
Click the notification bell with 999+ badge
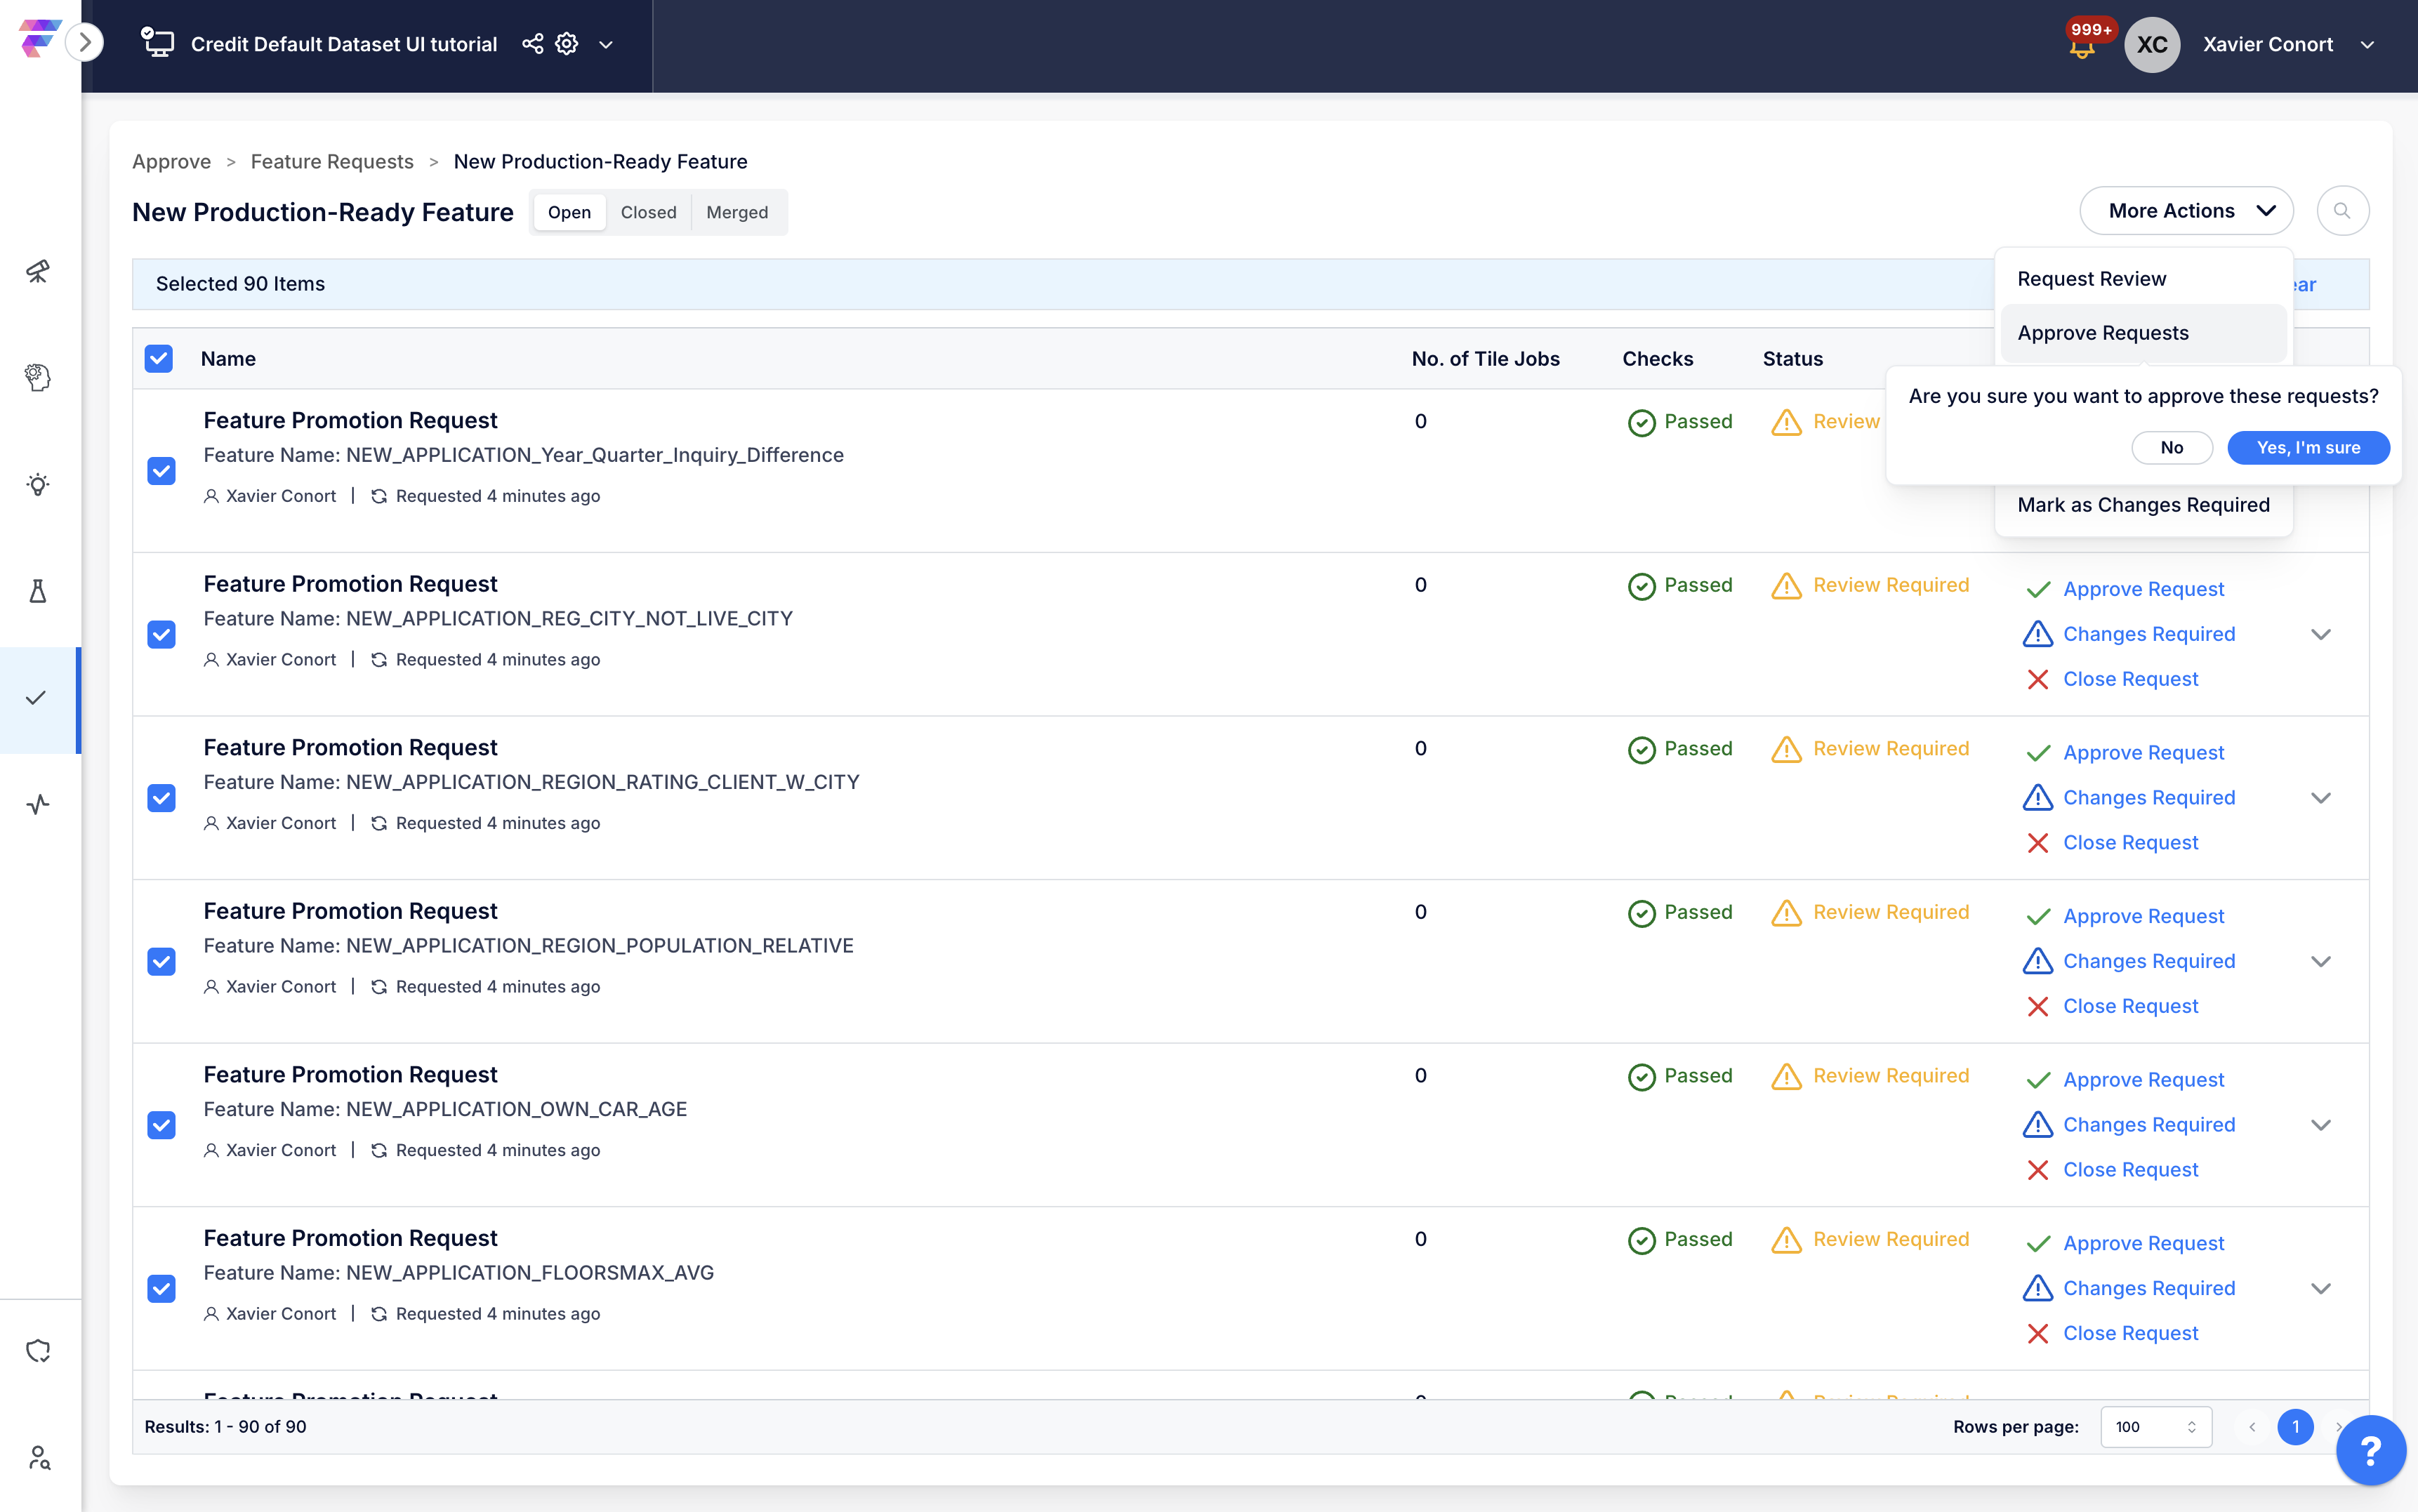coord(2083,46)
